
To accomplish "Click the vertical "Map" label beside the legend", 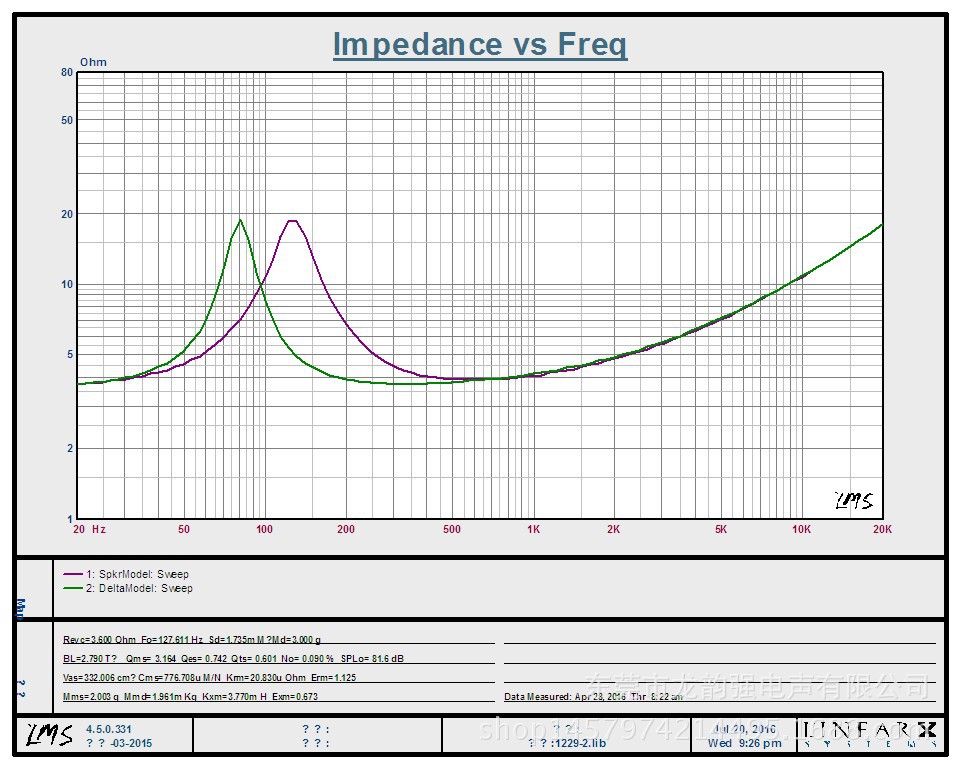I will point(21,609).
